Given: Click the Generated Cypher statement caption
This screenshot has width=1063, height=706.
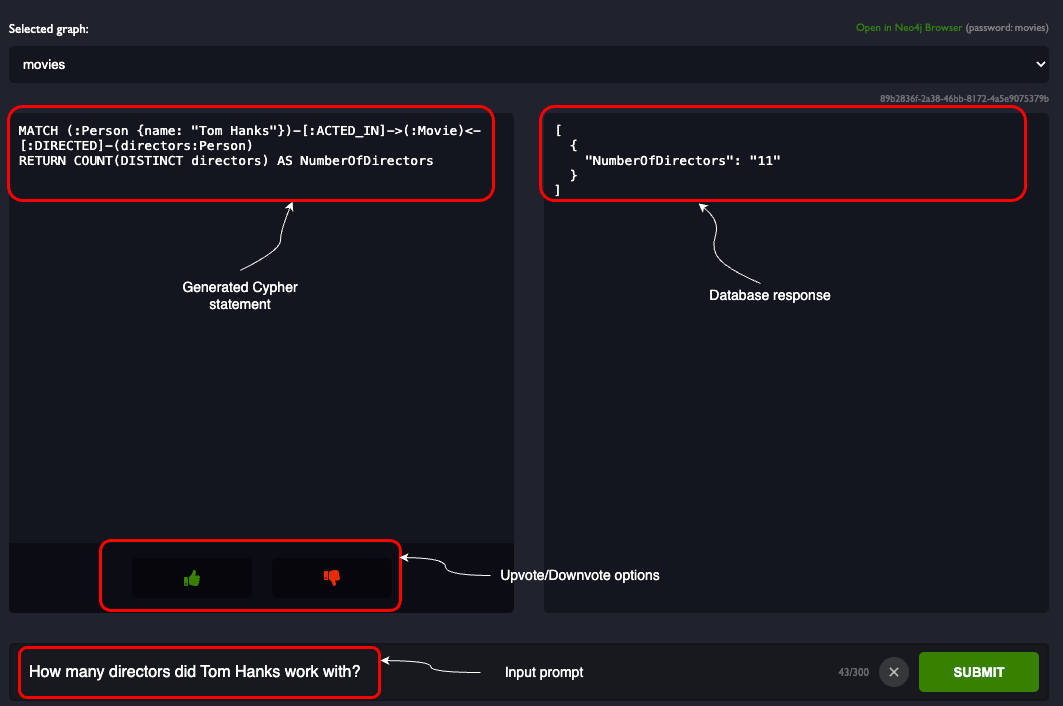Looking at the screenshot, I should pos(240,296).
